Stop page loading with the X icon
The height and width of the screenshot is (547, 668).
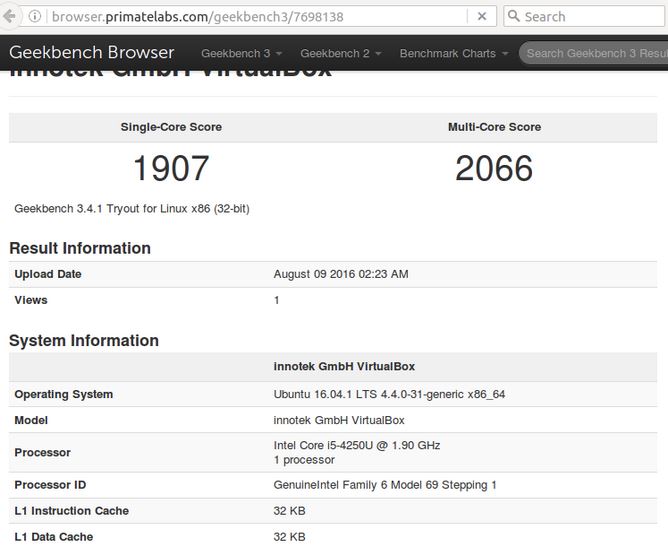[482, 16]
